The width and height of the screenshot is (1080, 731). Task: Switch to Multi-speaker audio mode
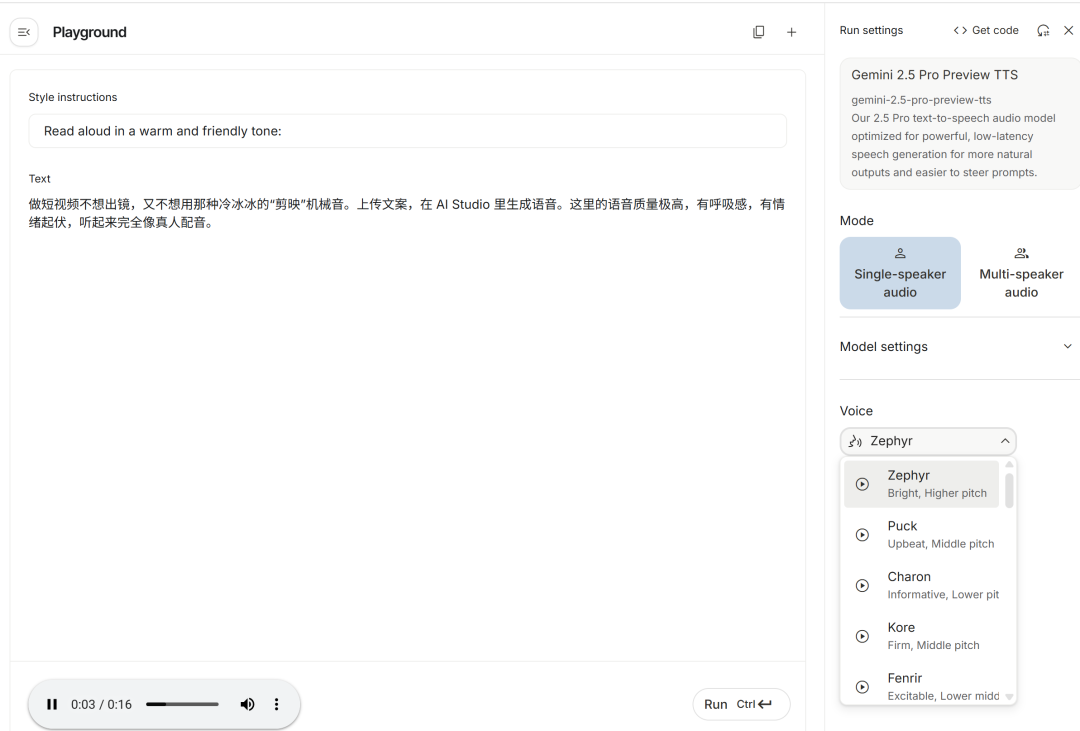(1021, 273)
